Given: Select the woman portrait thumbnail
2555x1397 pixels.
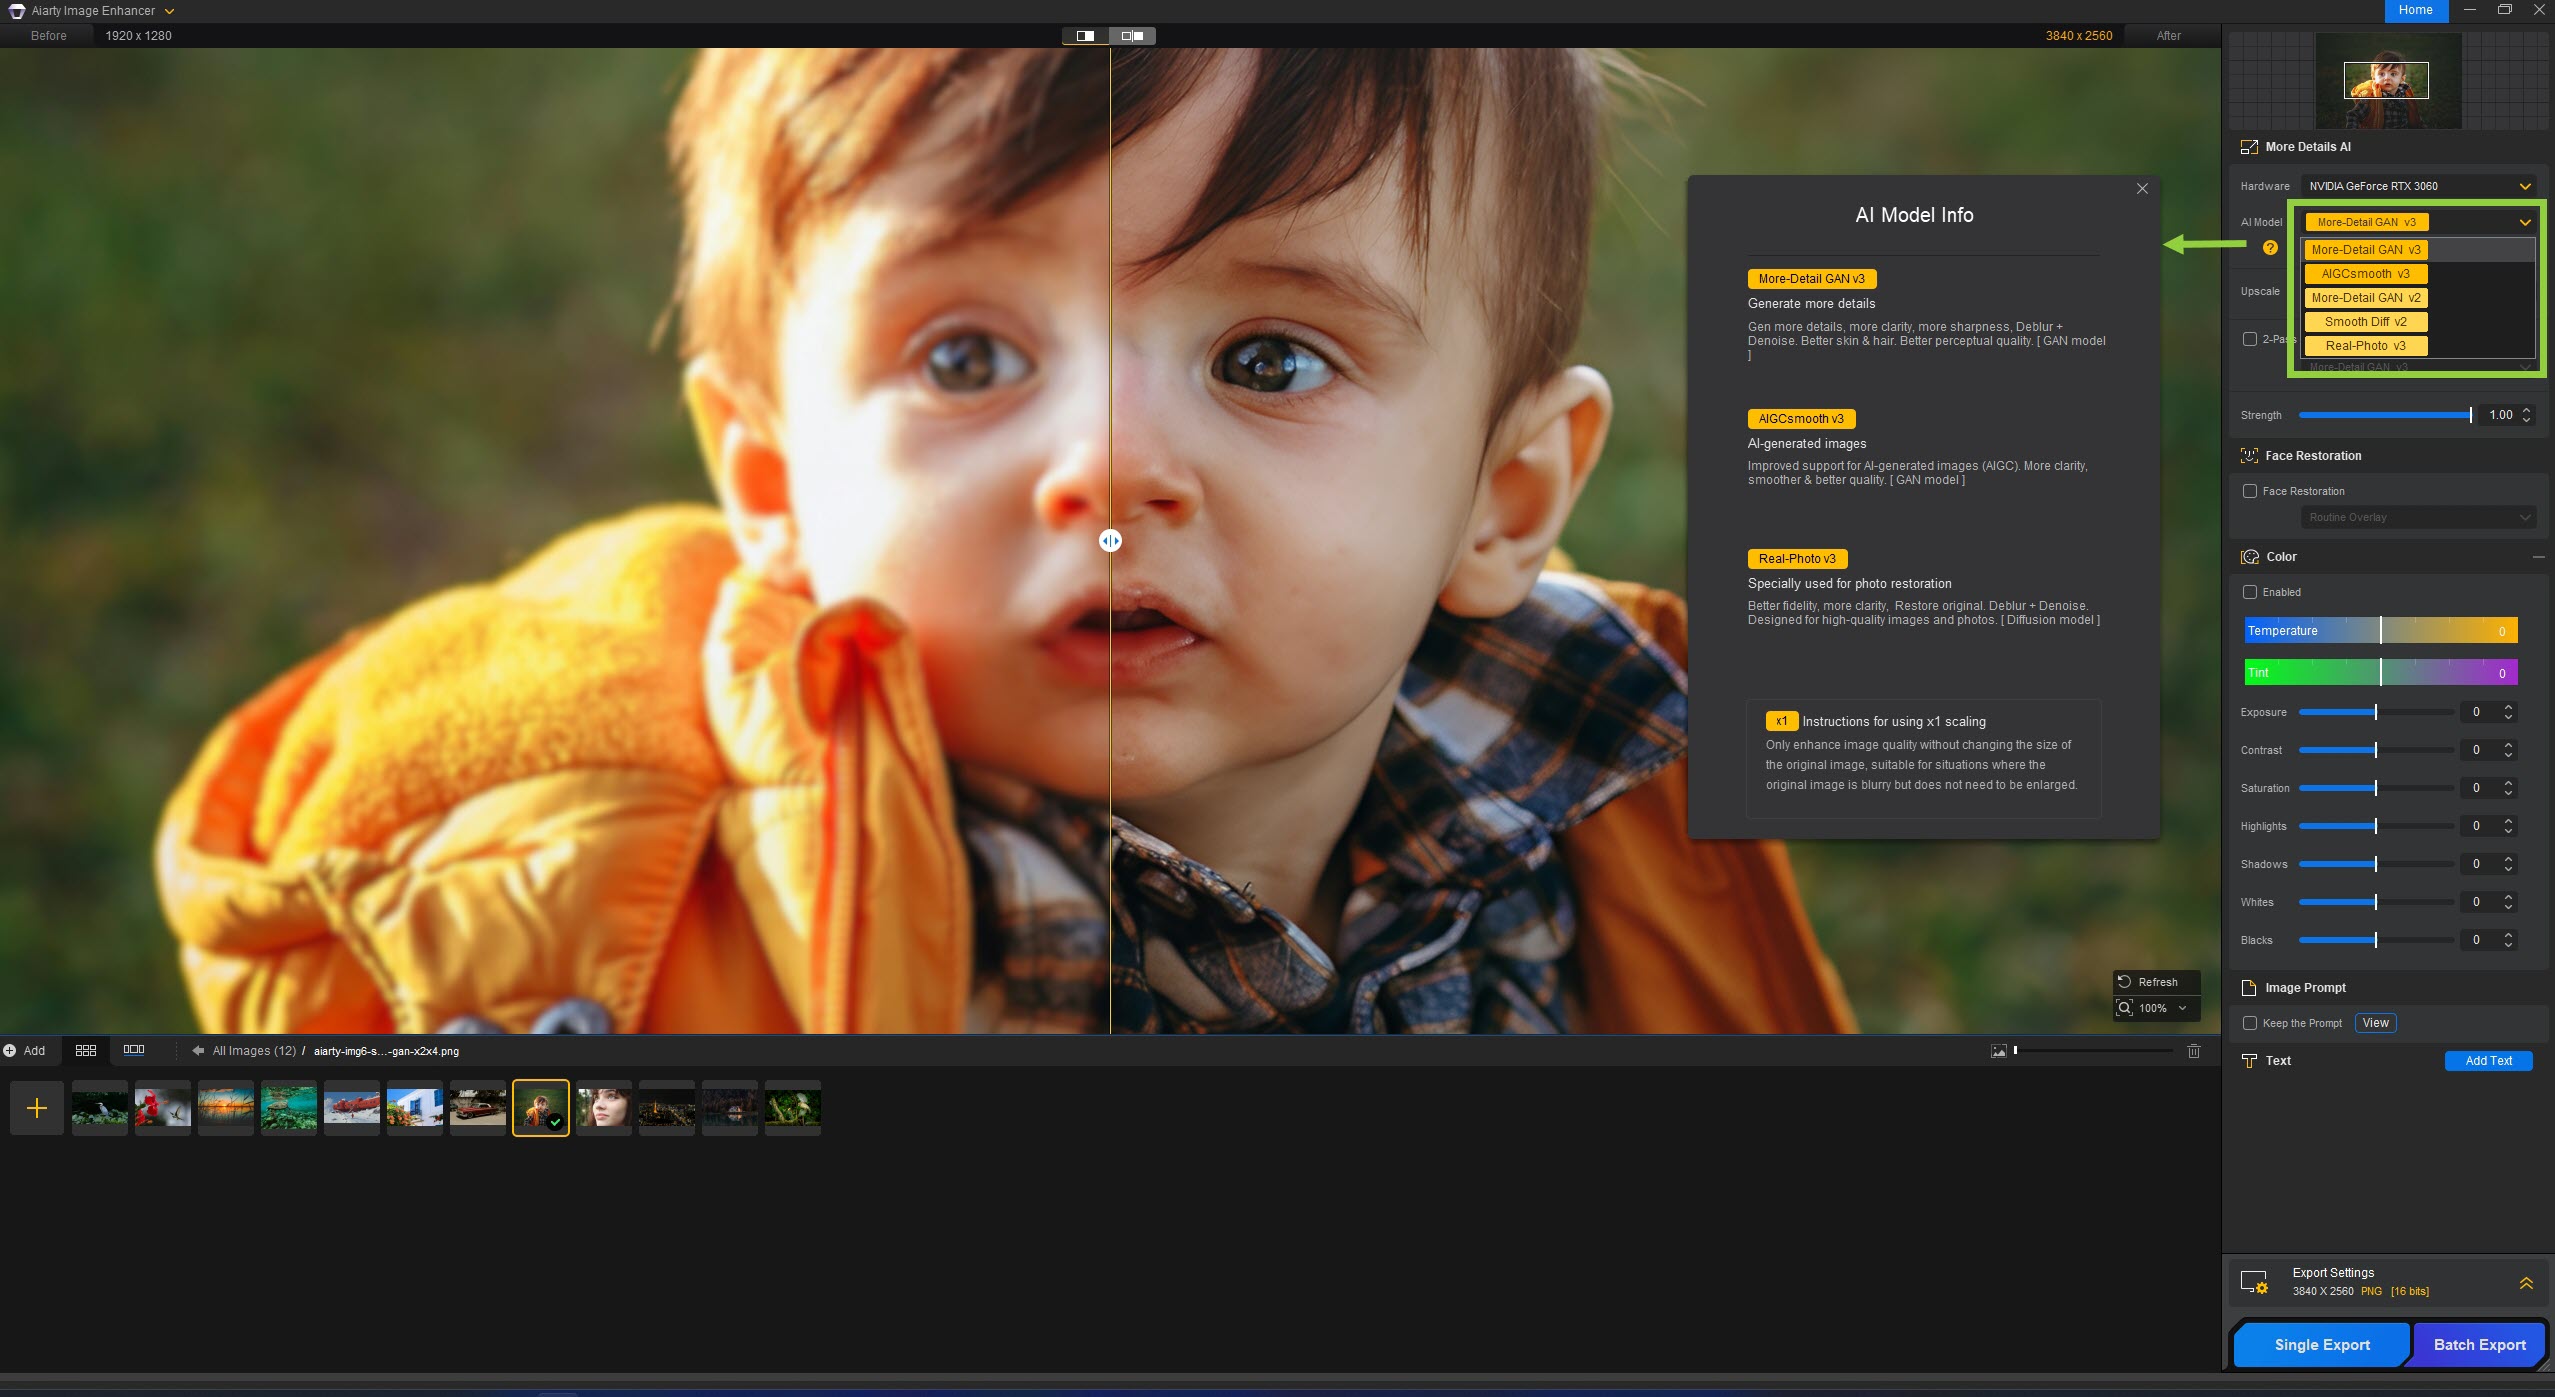Looking at the screenshot, I should (x=604, y=1108).
